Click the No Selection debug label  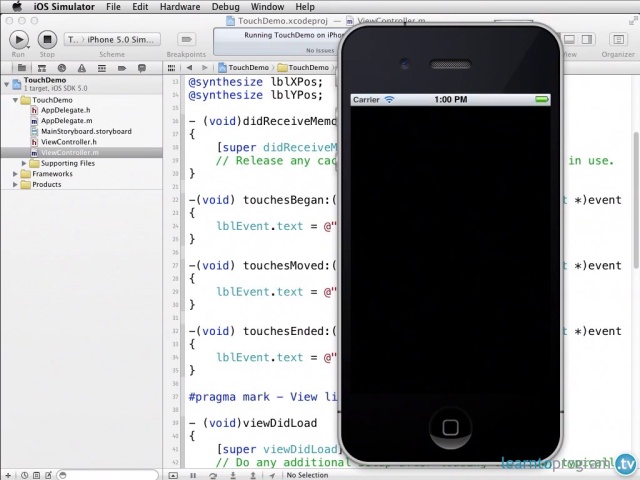(x=307, y=475)
